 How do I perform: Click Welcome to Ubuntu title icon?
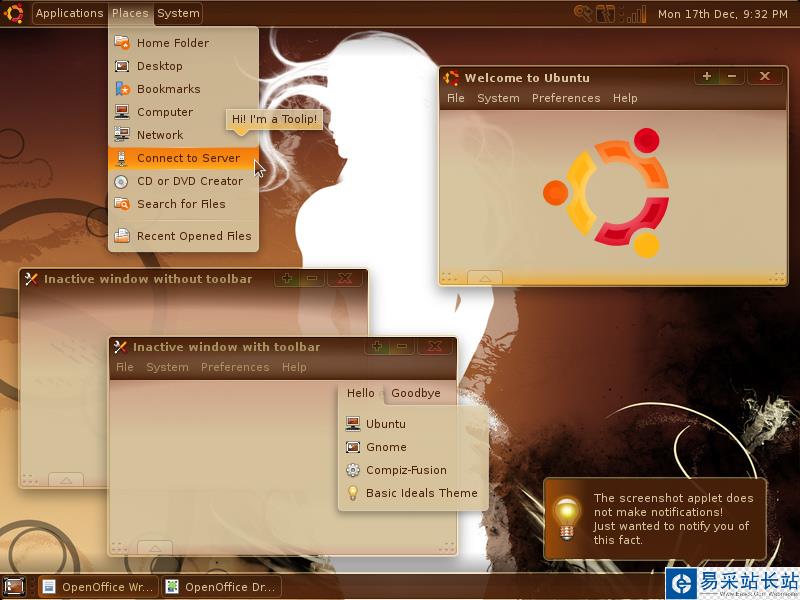click(451, 78)
